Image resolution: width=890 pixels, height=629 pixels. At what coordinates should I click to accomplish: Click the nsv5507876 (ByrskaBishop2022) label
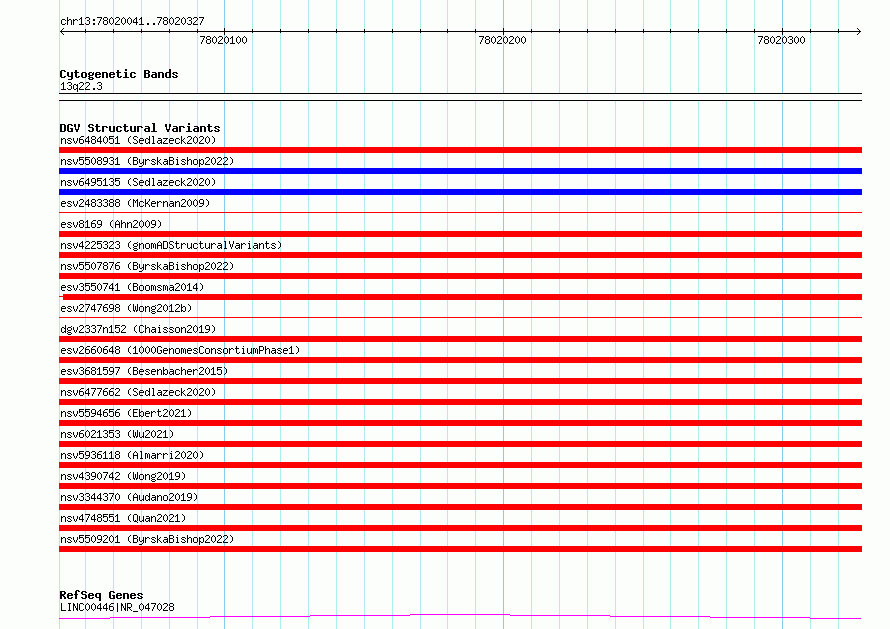click(x=147, y=266)
